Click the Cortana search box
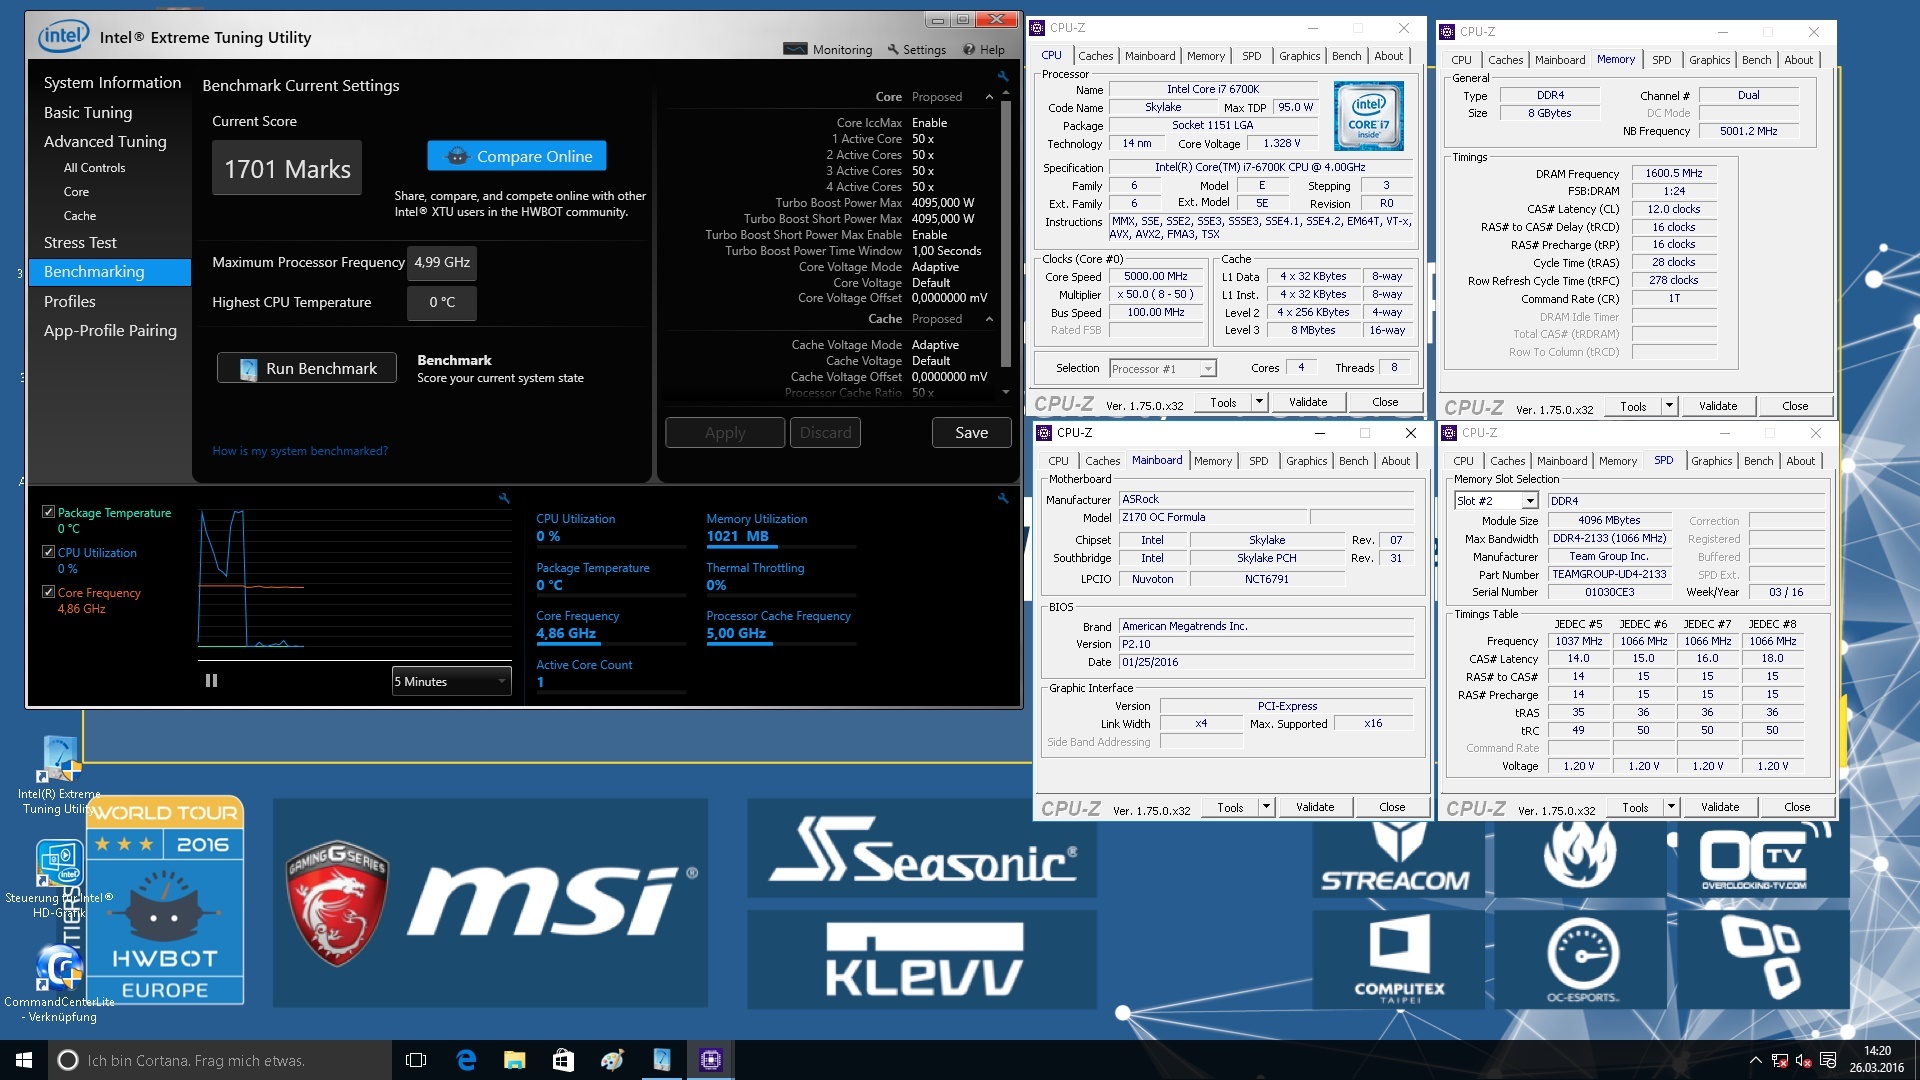The height and width of the screenshot is (1080, 1920). (220, 1060)
